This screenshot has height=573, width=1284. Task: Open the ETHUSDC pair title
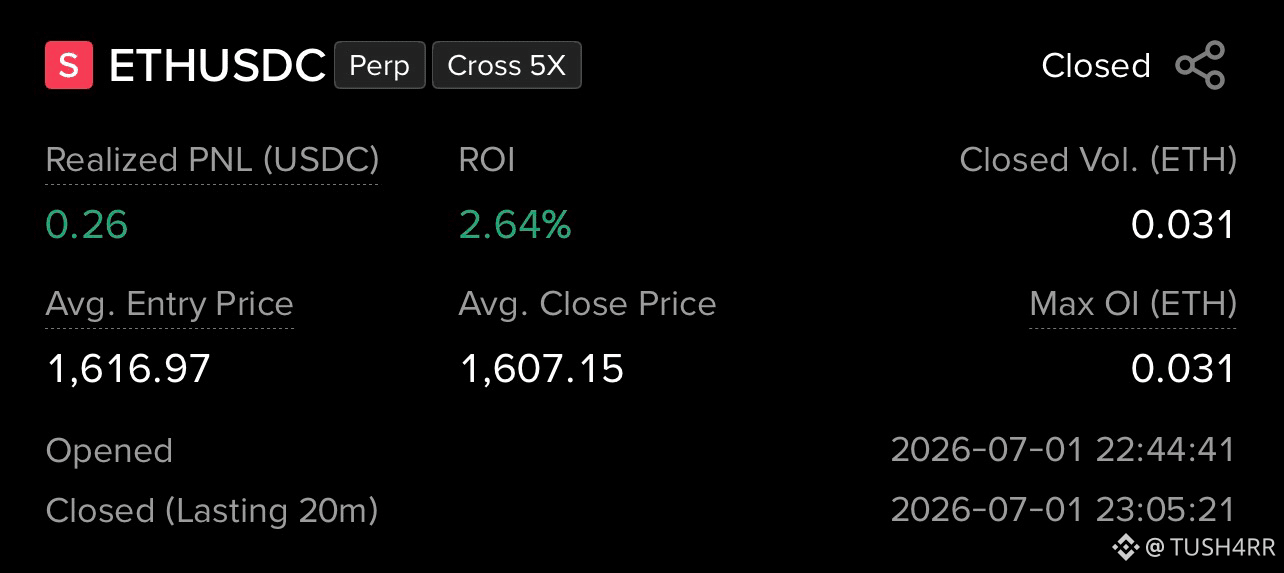click(217, 66)
